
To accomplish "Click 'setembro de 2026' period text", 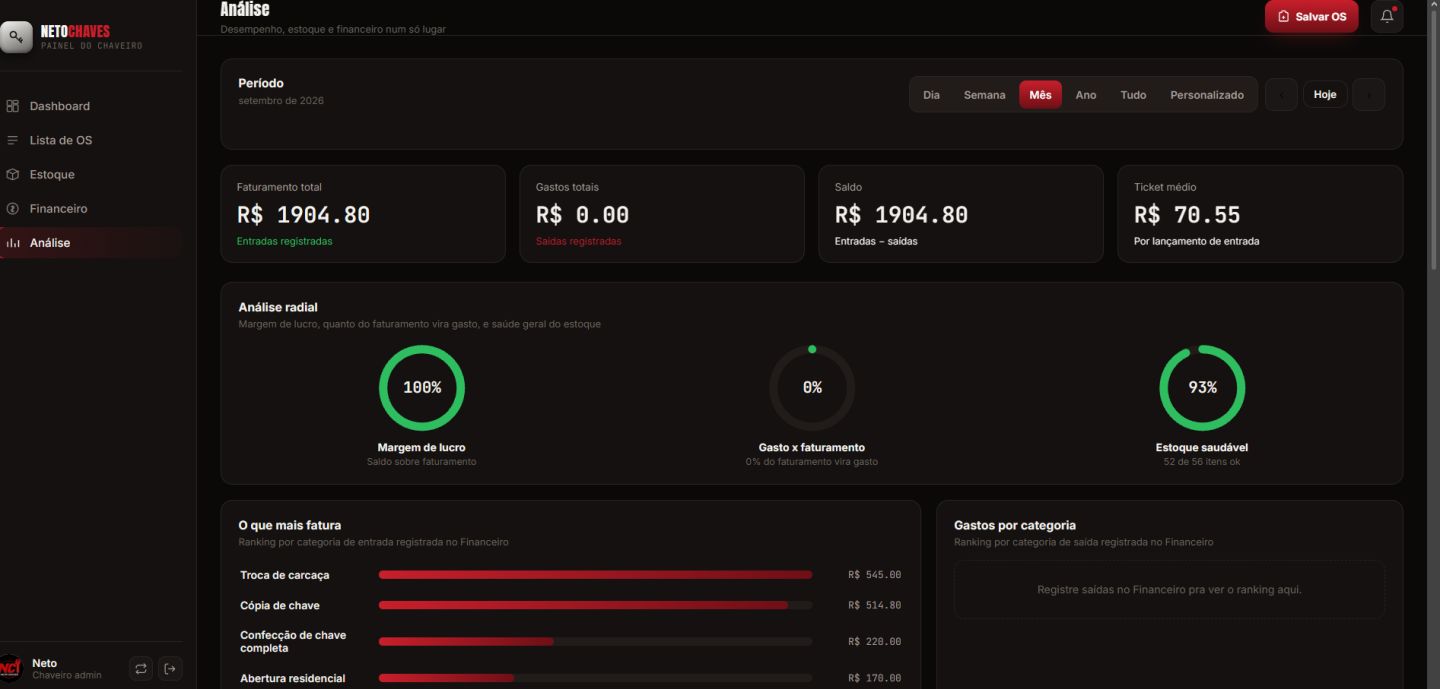I will [x=281, y=100].
